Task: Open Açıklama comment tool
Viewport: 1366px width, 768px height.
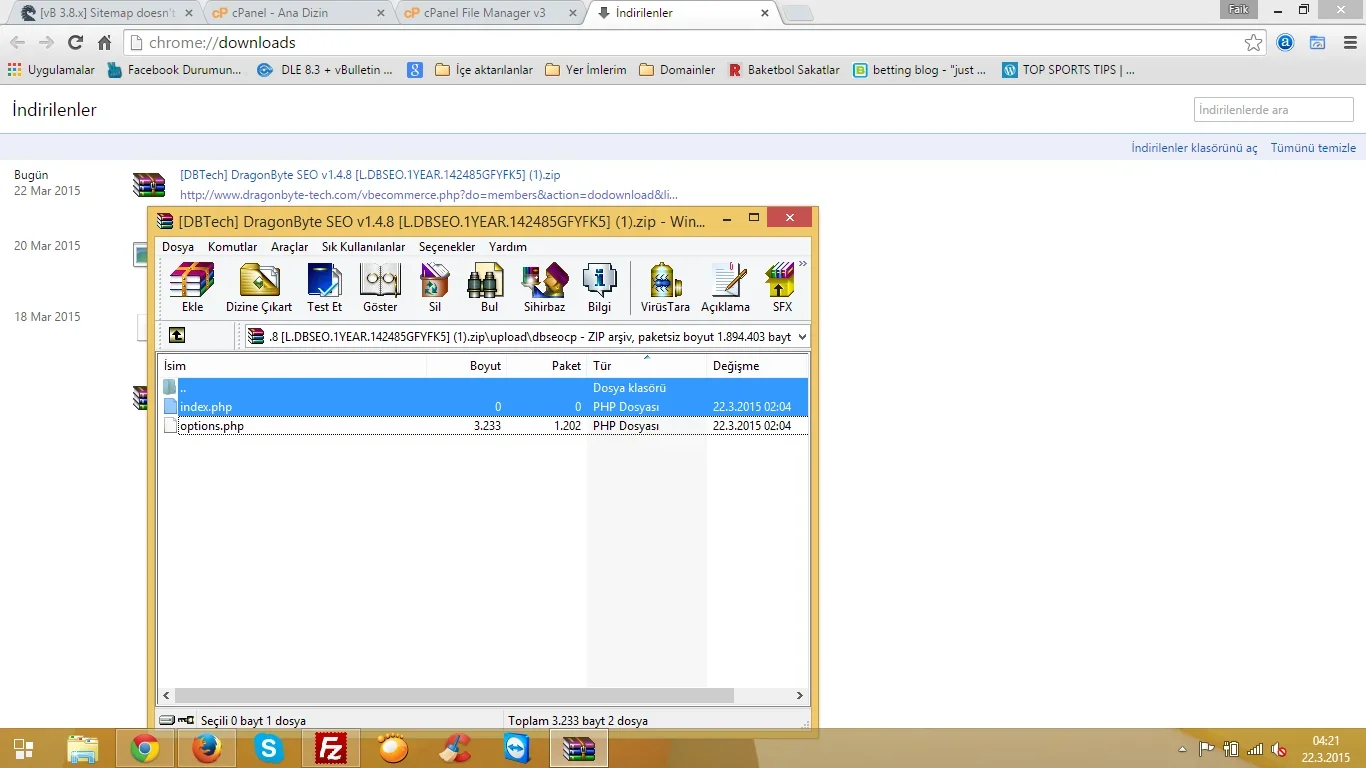Action: coord(725,288)
